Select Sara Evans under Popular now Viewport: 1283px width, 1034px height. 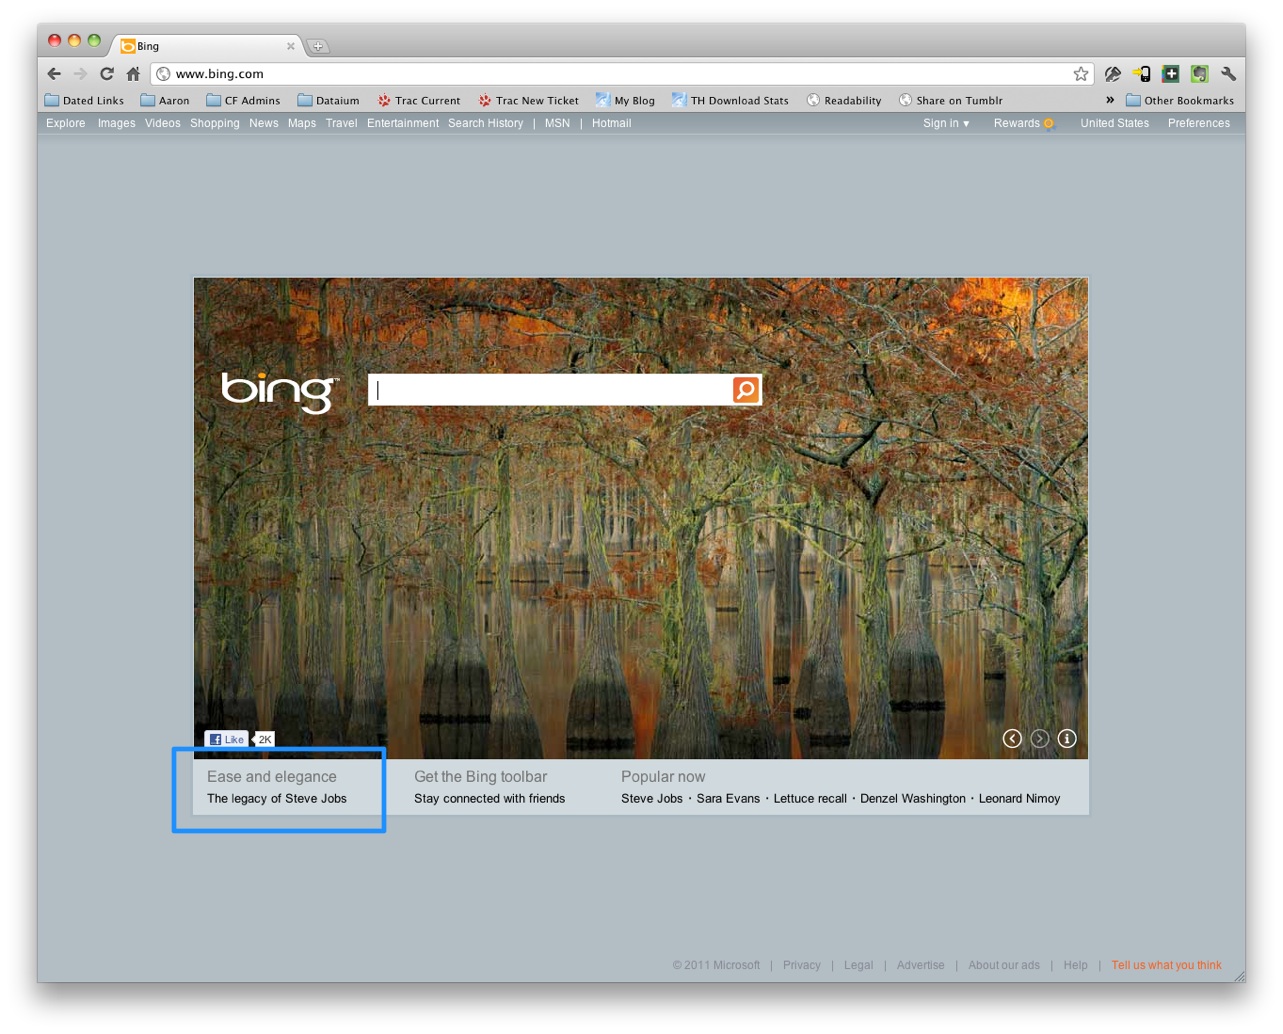coord(728,798)
